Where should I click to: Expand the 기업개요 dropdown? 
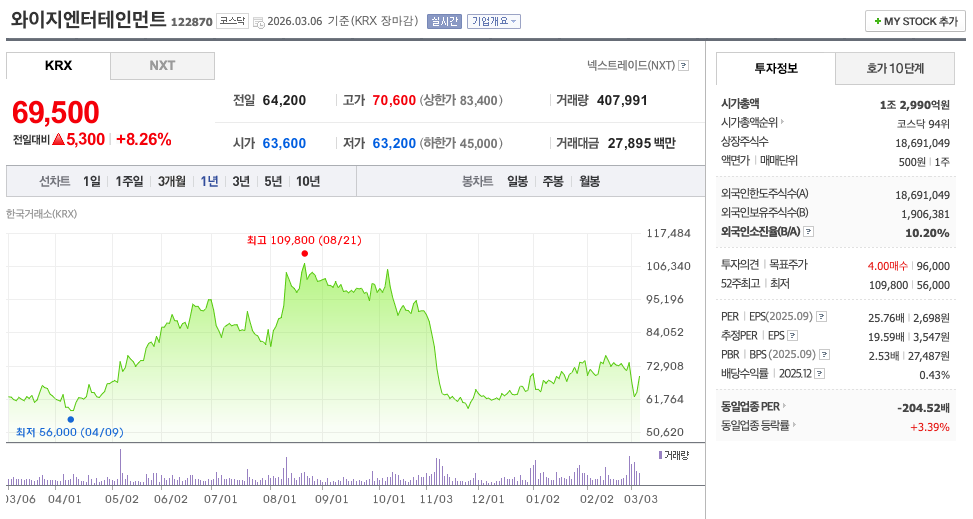pyautogui.click(x=494, y=21)
